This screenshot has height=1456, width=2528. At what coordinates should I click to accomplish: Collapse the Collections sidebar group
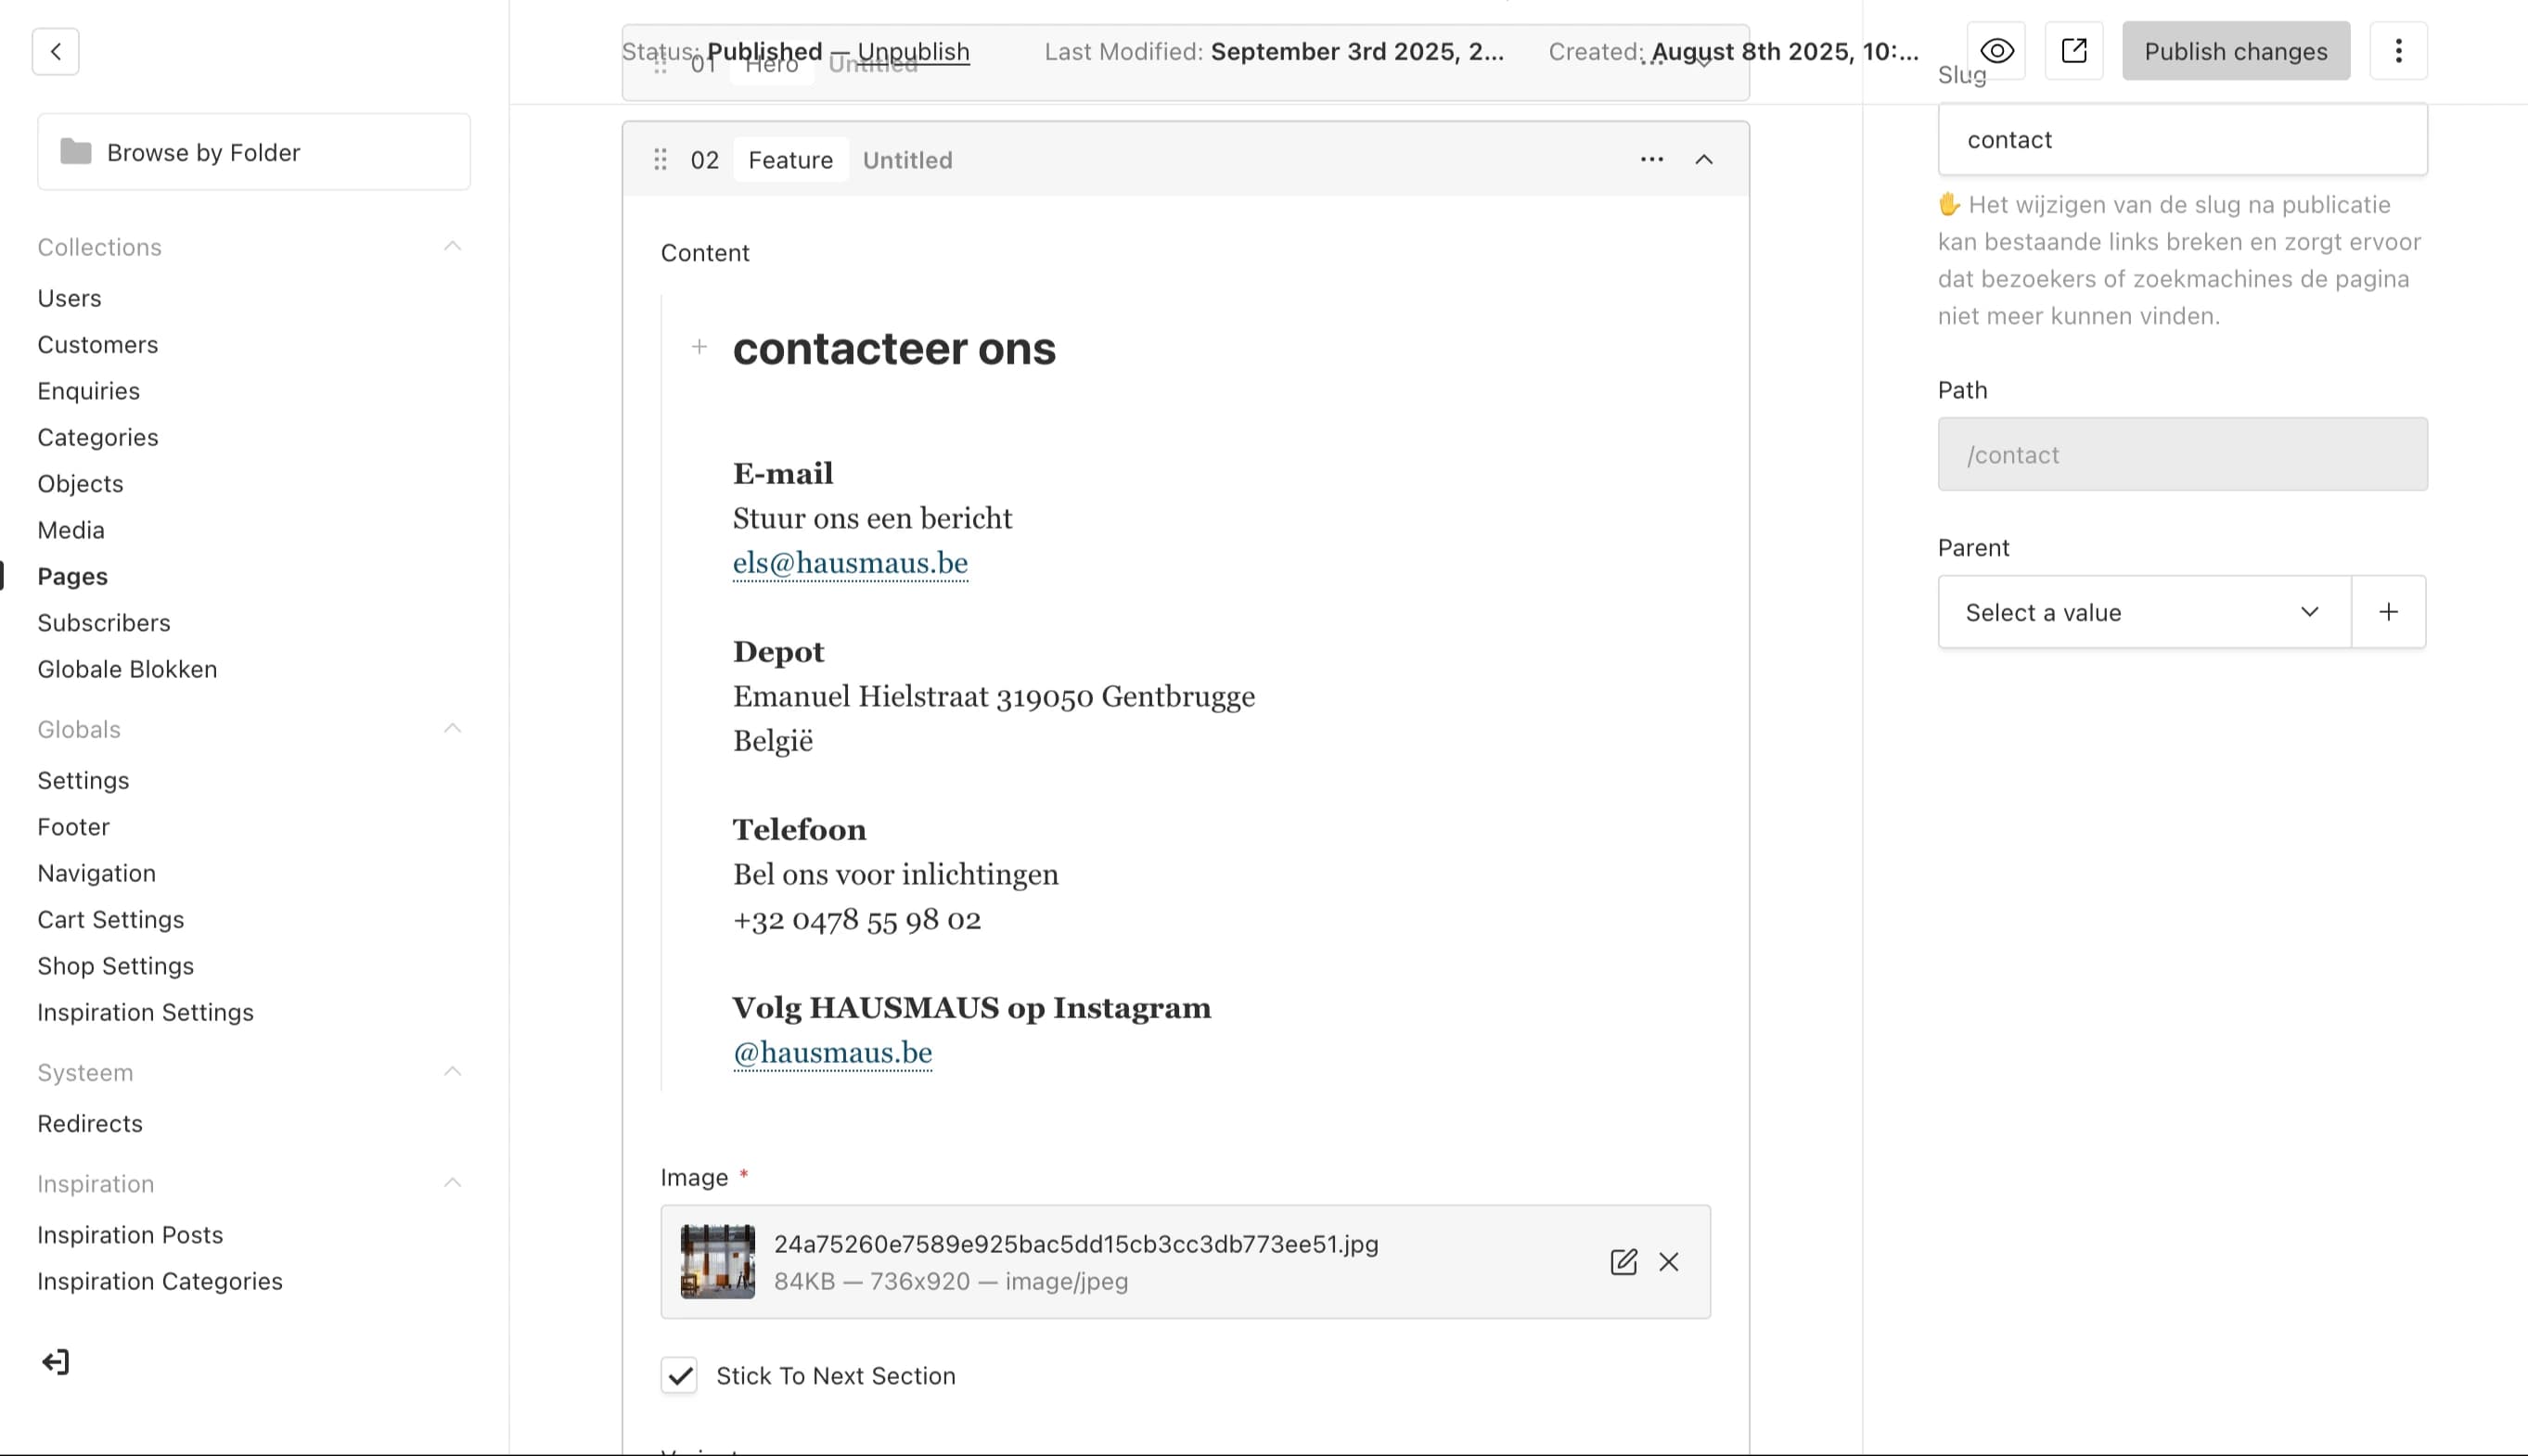[452, 247]
